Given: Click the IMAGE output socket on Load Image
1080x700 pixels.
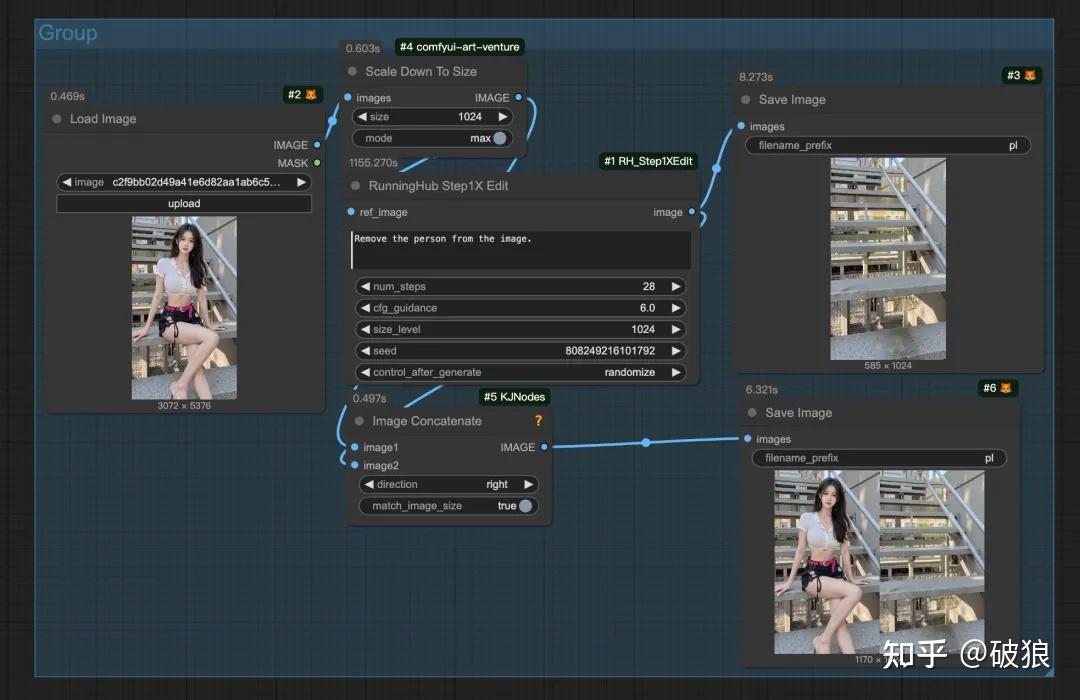Looking at the screenshot, I should (x=318, y=144).
